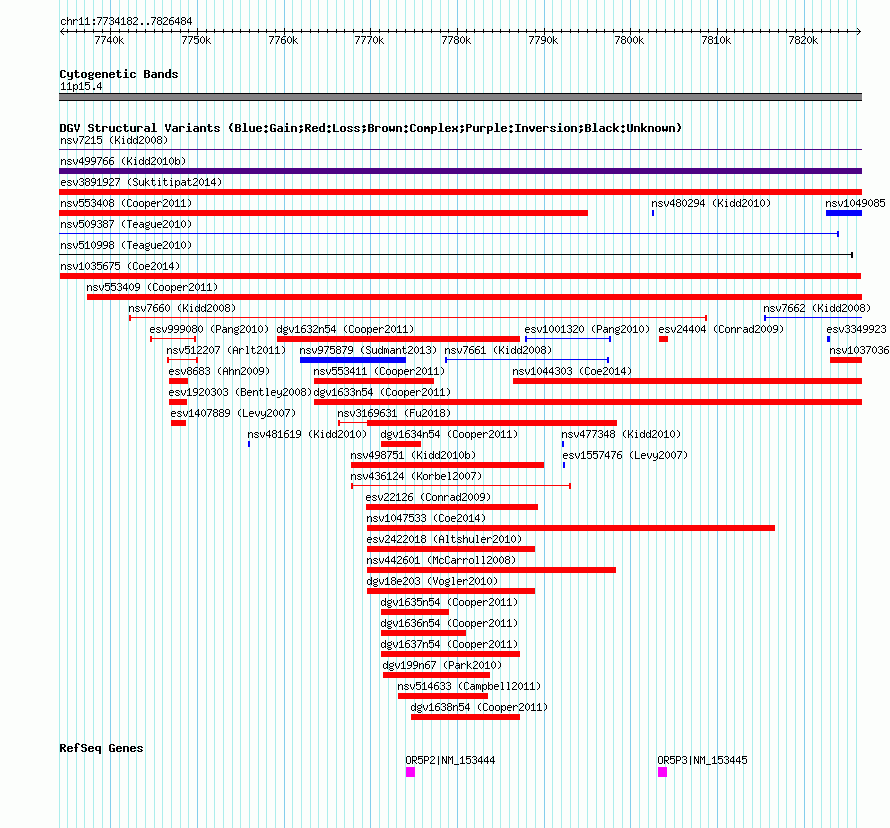Click nsv512207 (Arlt2011) label
Screen dimensions: 890x828
click(x=226, y=350)
